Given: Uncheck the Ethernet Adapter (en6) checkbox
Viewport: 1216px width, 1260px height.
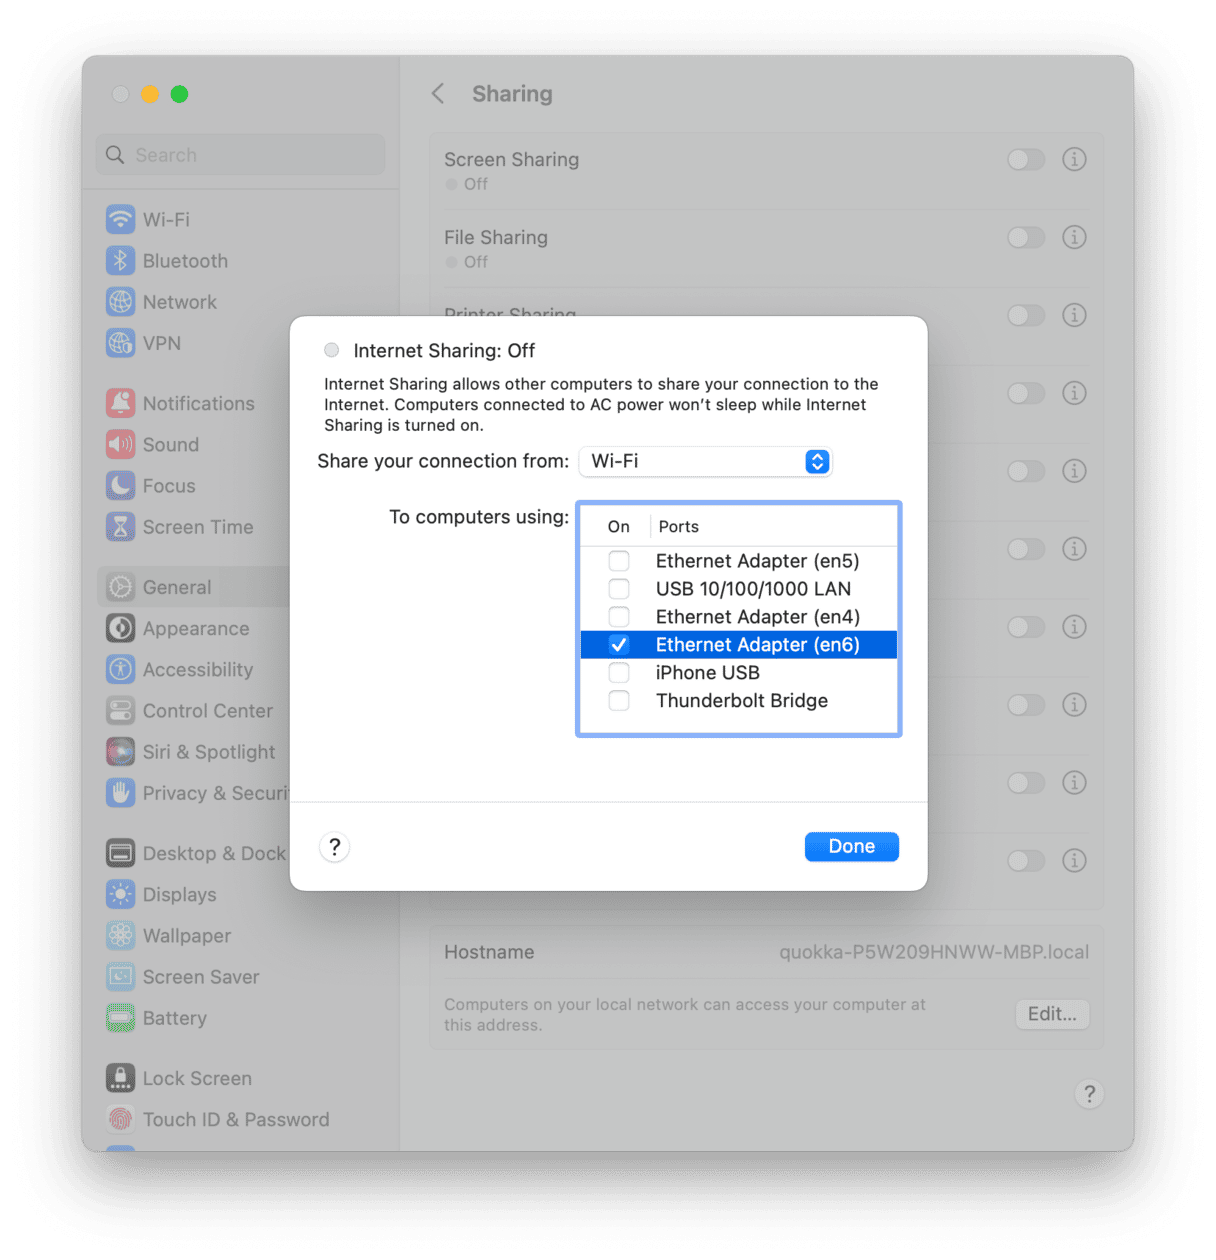Looking at the screenshot, I should 619,645.
